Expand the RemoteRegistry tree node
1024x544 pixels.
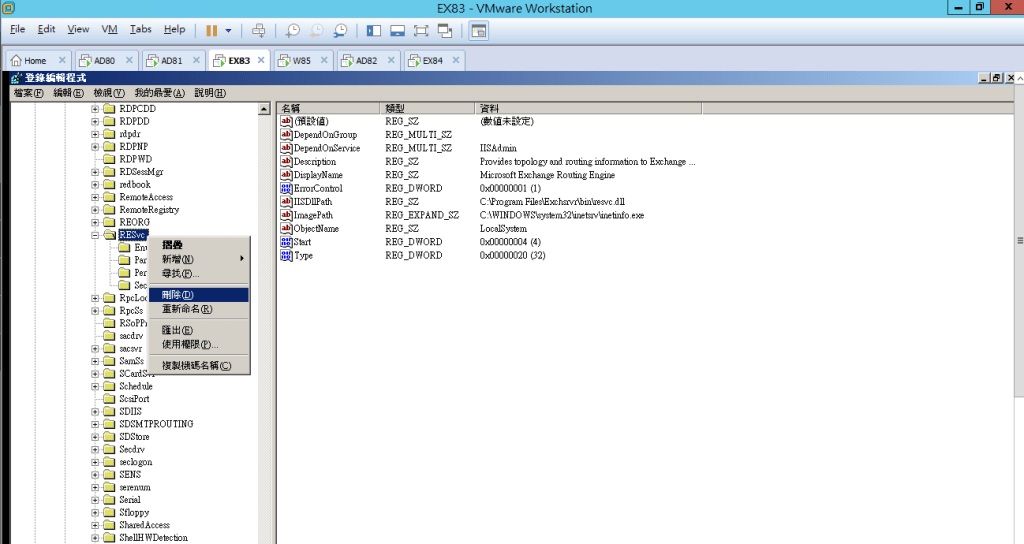(96, 210)
